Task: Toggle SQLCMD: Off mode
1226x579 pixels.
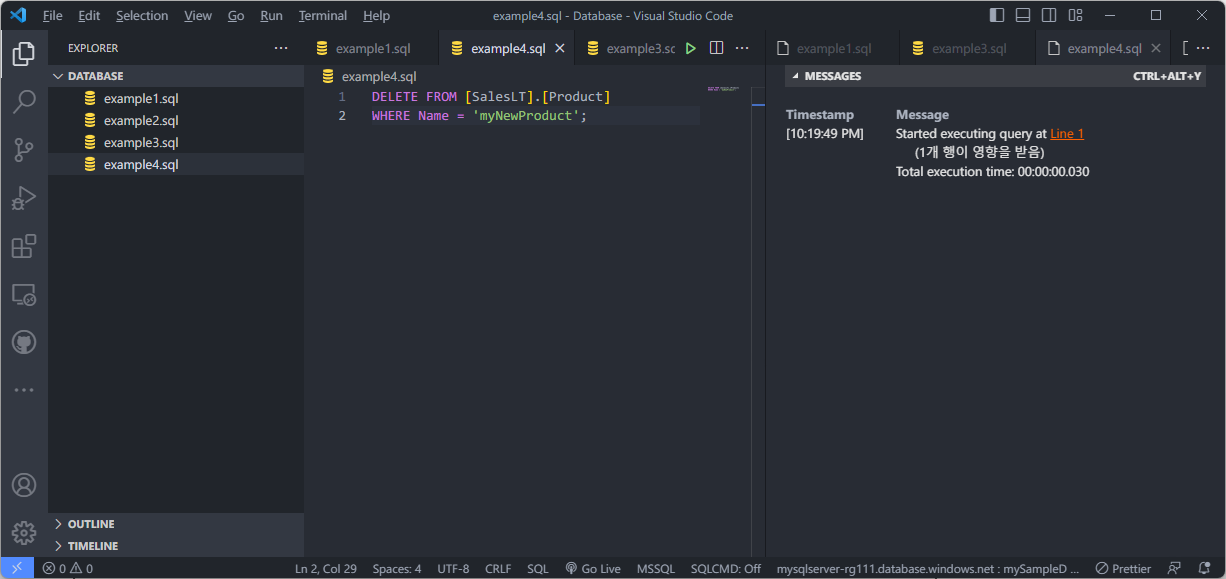Action: tap(726, 568)
